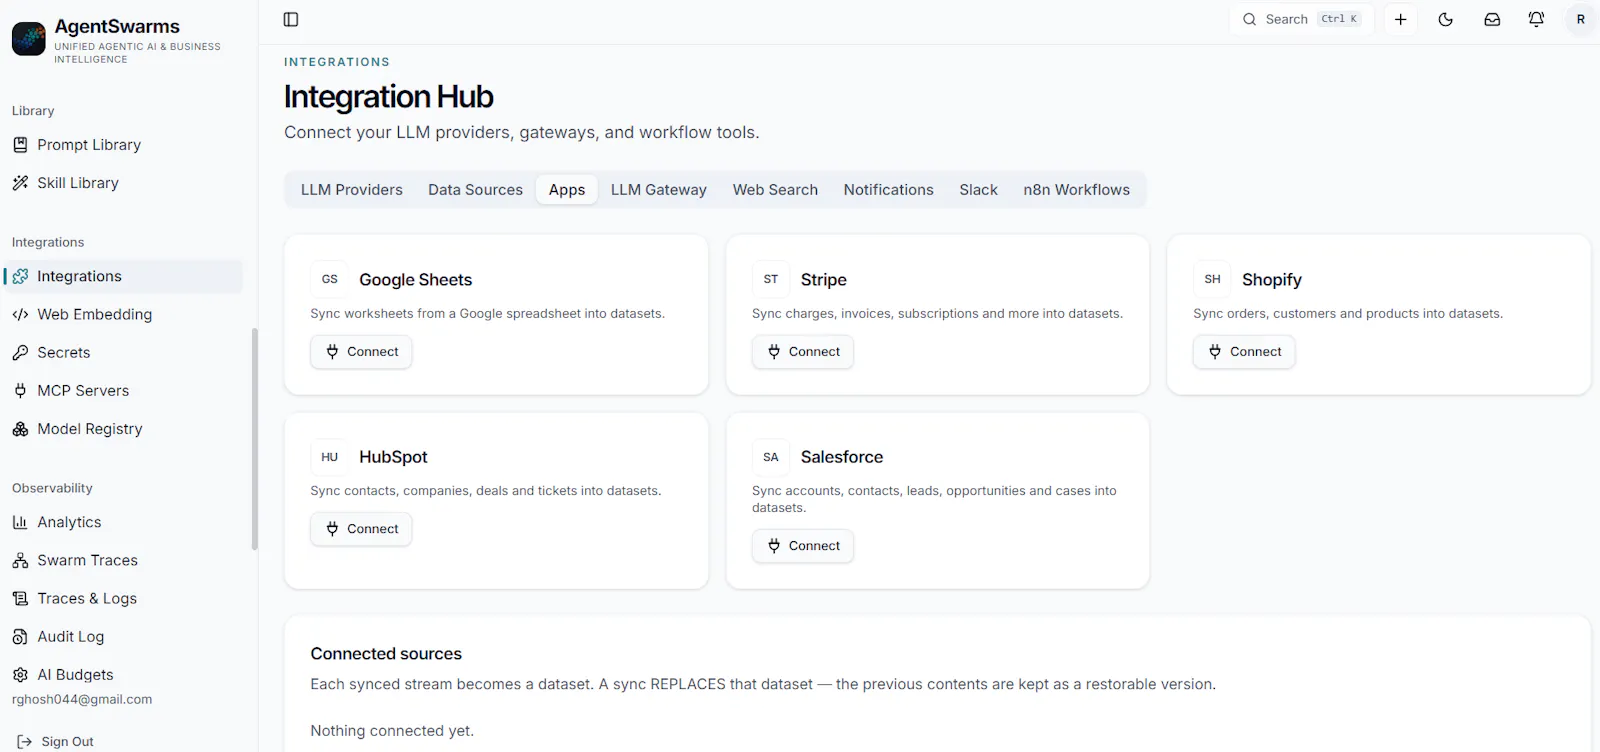Open the user avatar R menu
This screenshot has height=752, width=1600.
(x=1581, y=19)
